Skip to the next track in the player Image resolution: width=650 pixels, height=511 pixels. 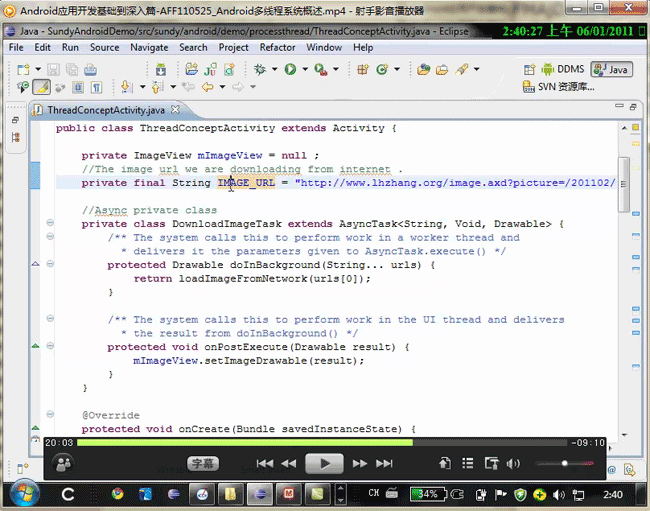click(384, 464)
